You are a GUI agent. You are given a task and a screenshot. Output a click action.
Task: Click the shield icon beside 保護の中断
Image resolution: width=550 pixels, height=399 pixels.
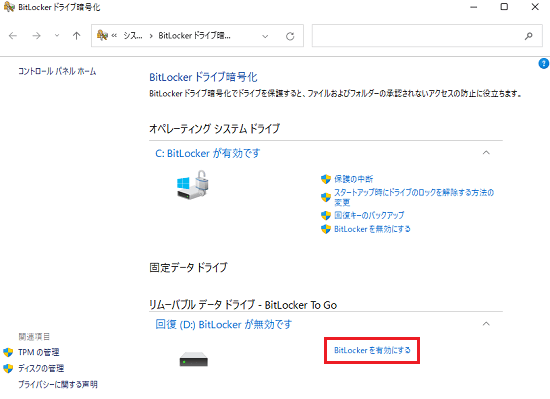point(326,179)
